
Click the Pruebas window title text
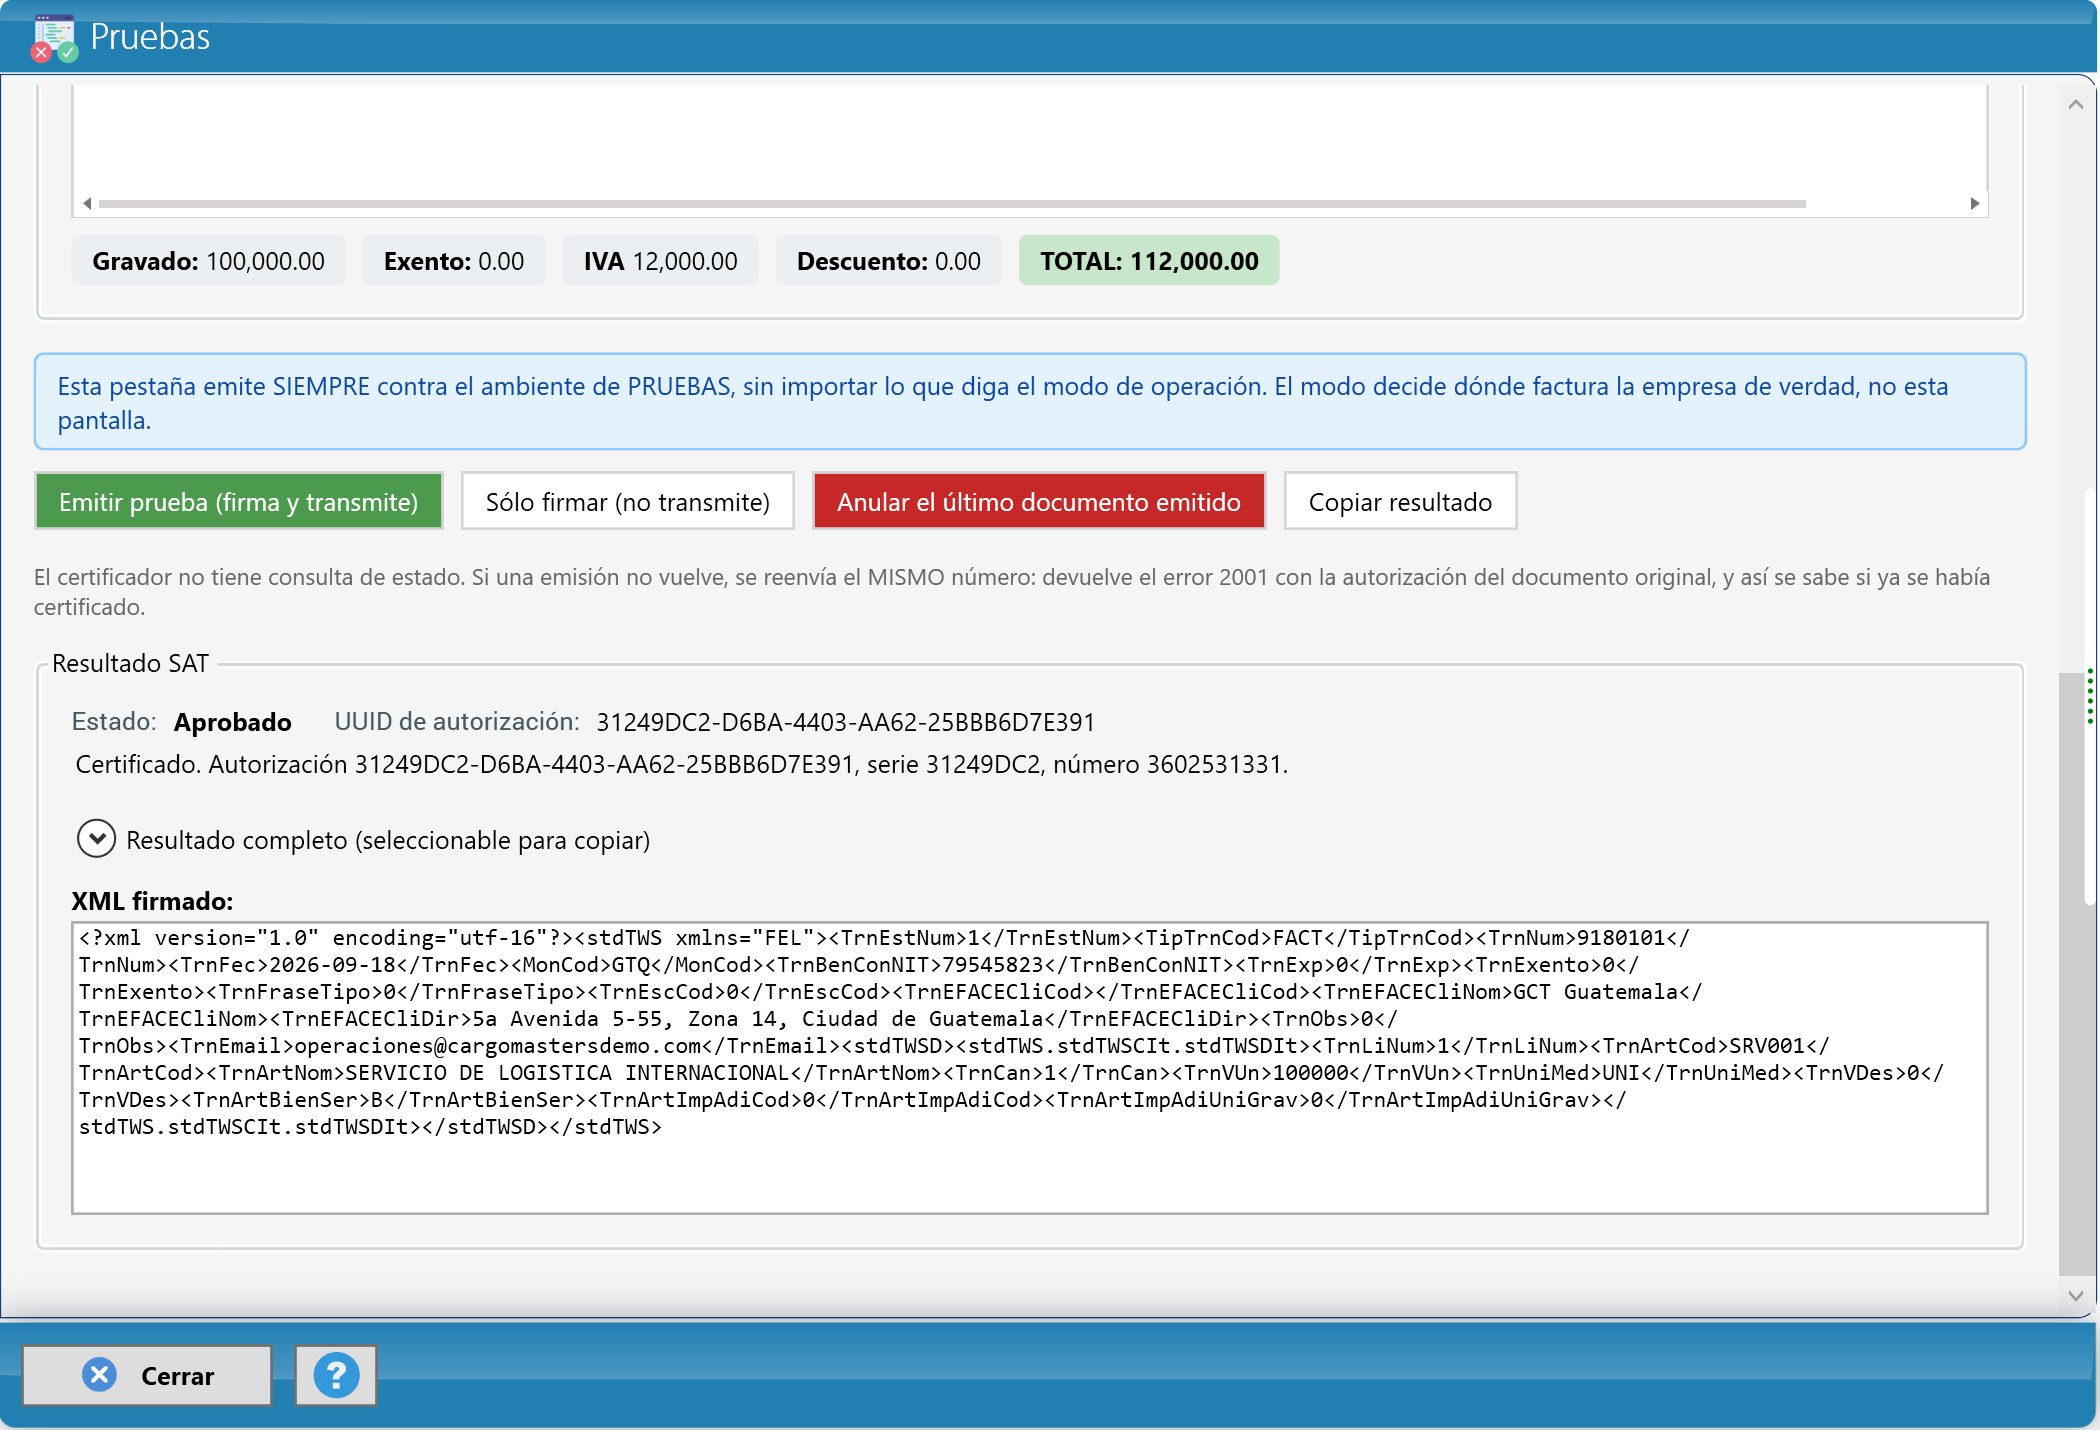point(150,37)
